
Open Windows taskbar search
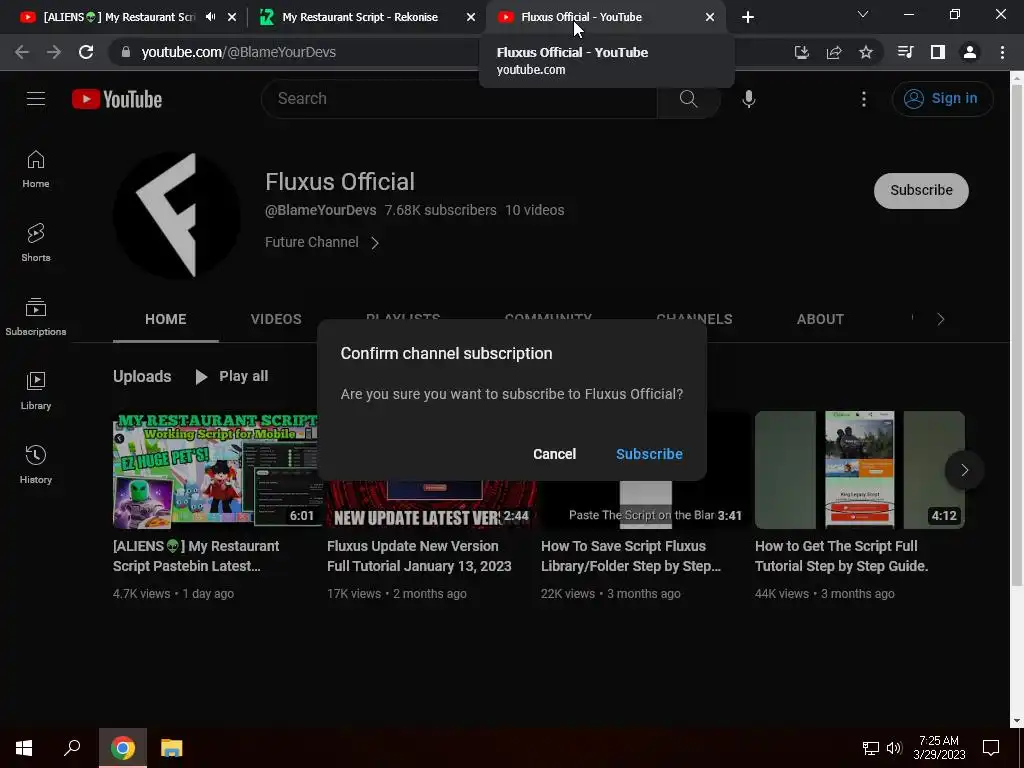pos(72,748)
